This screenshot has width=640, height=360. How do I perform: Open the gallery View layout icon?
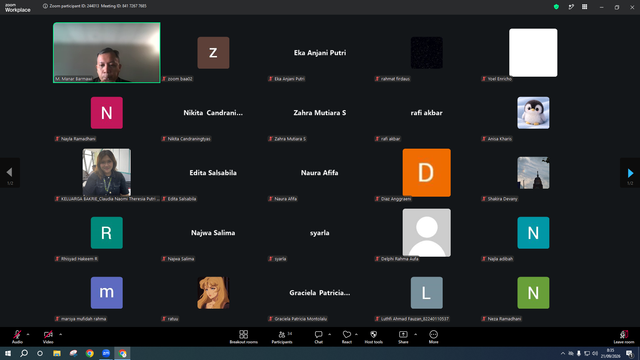click(584, 7)
